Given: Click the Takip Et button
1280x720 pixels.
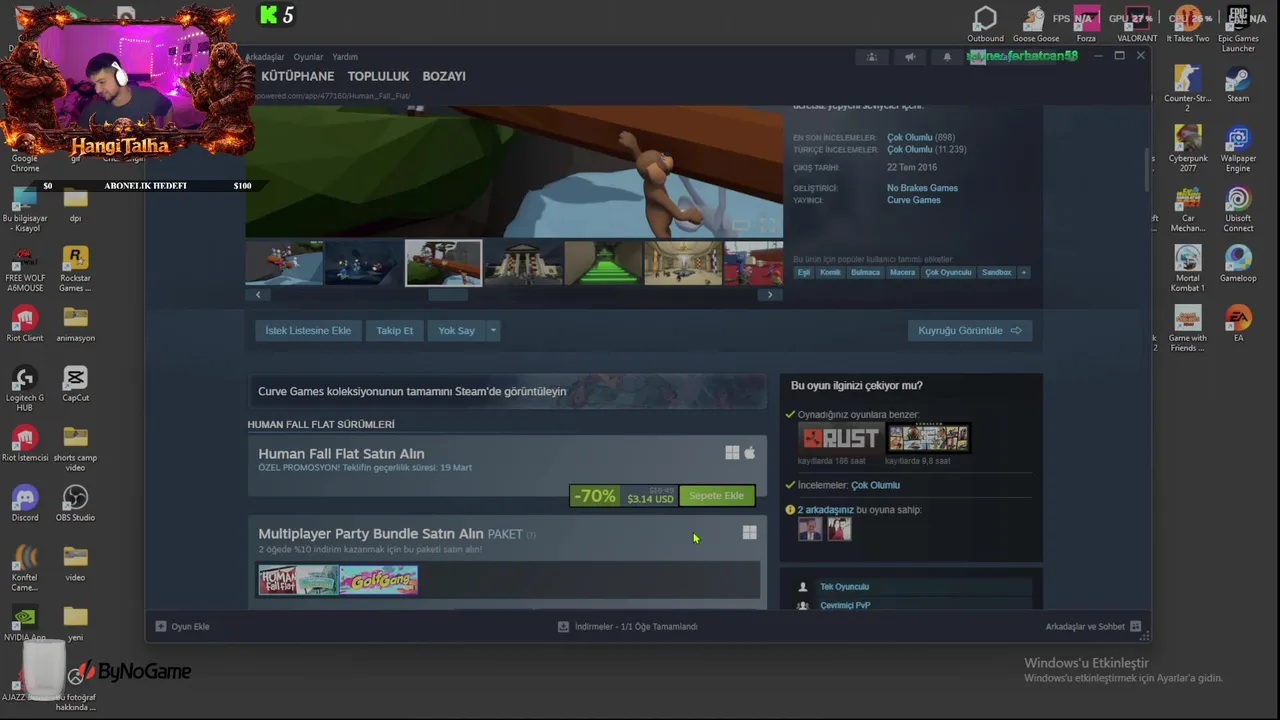Looking at the screenshot, I should 394,330.
